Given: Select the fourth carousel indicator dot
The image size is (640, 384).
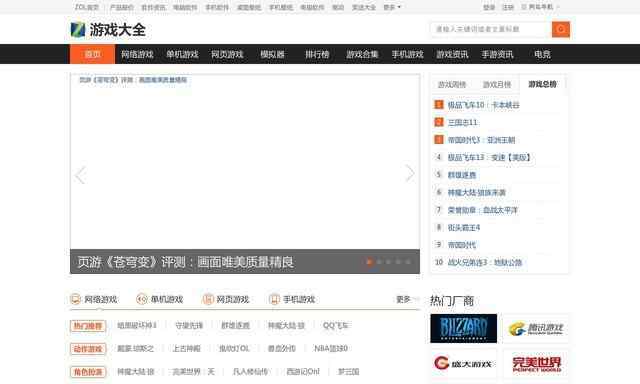Looking at the screenshot, I should click(398, 262).
